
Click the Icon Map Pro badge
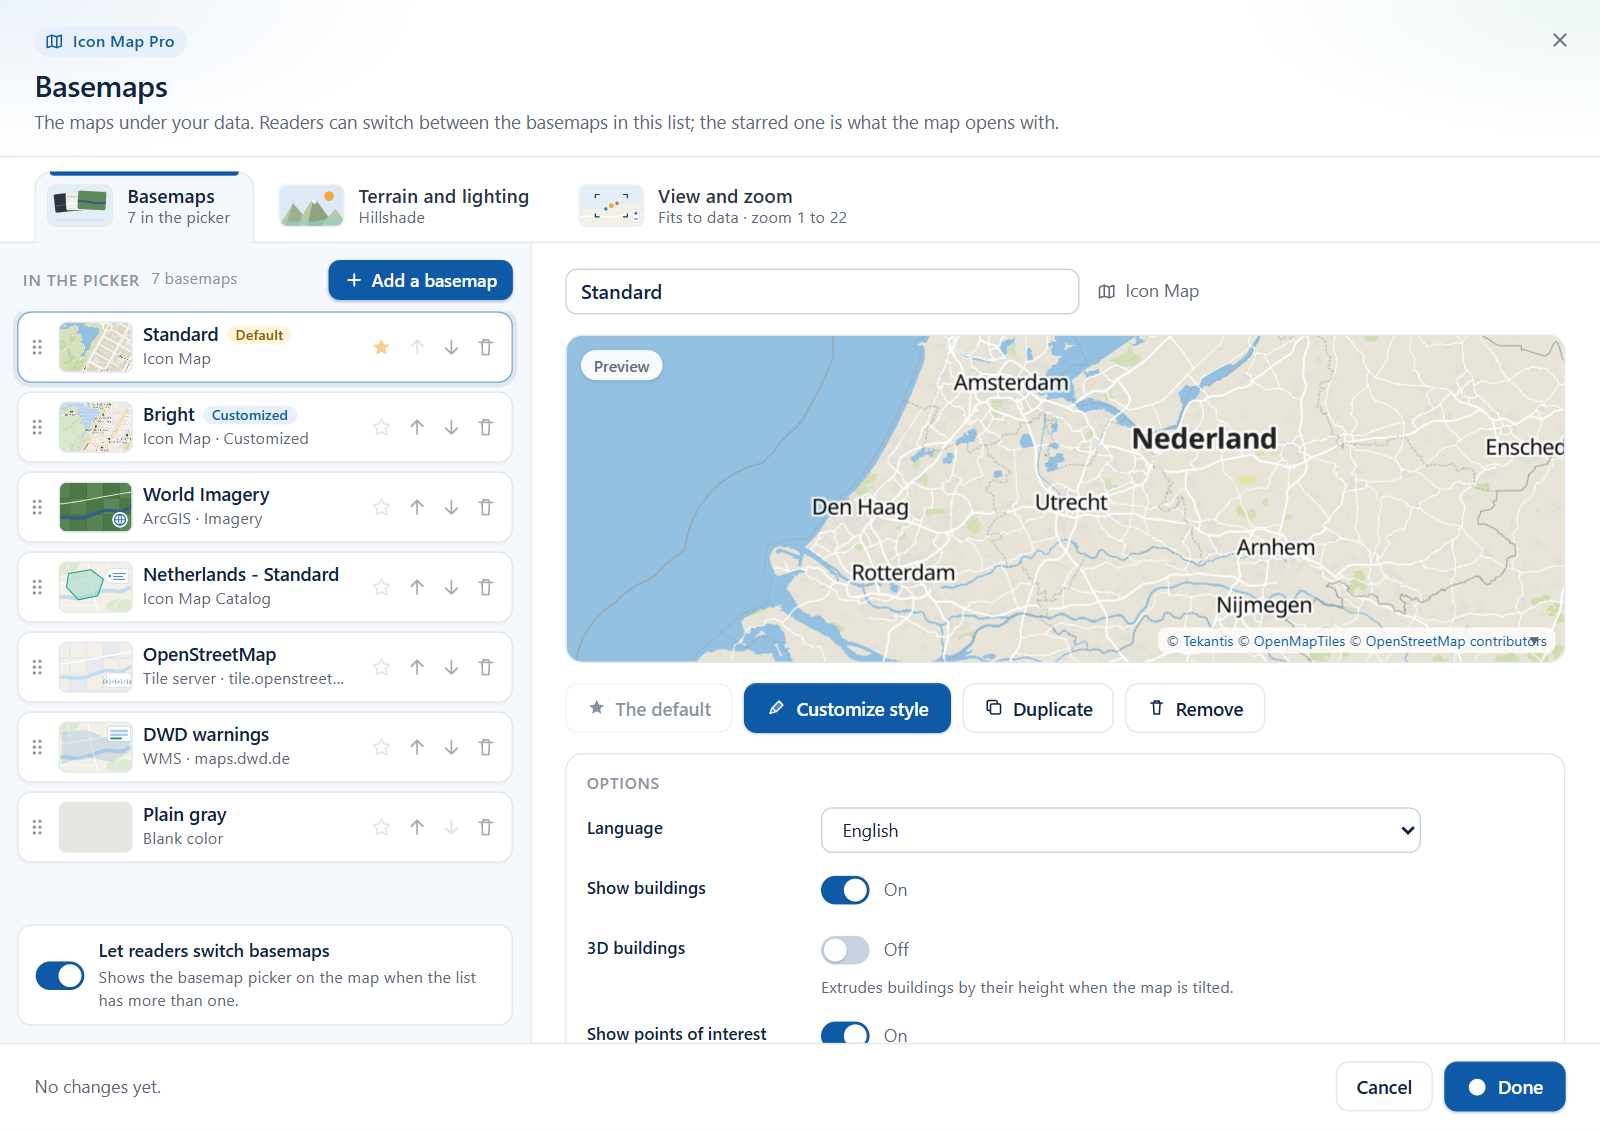(x=110, y=42)
